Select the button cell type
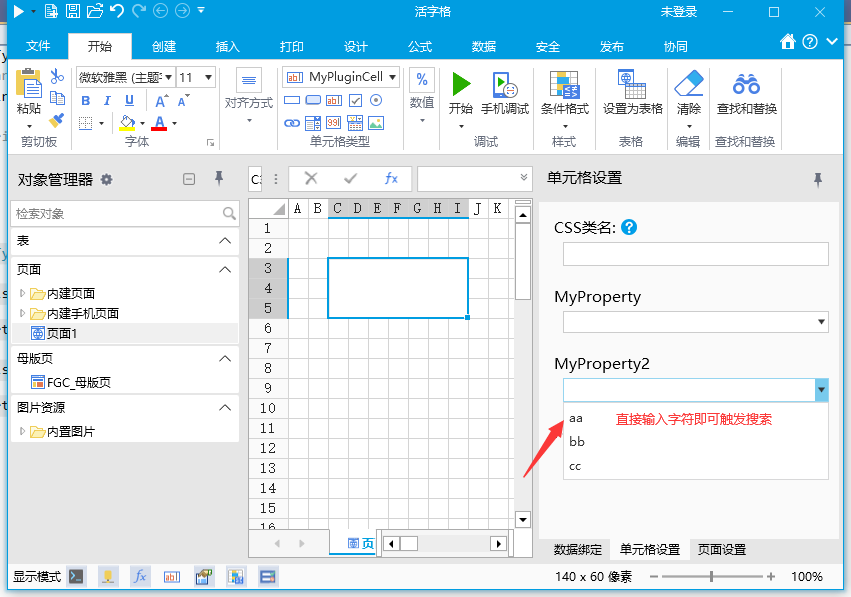The width and height of the screenshot is (851, 597). tap(313, 100)
